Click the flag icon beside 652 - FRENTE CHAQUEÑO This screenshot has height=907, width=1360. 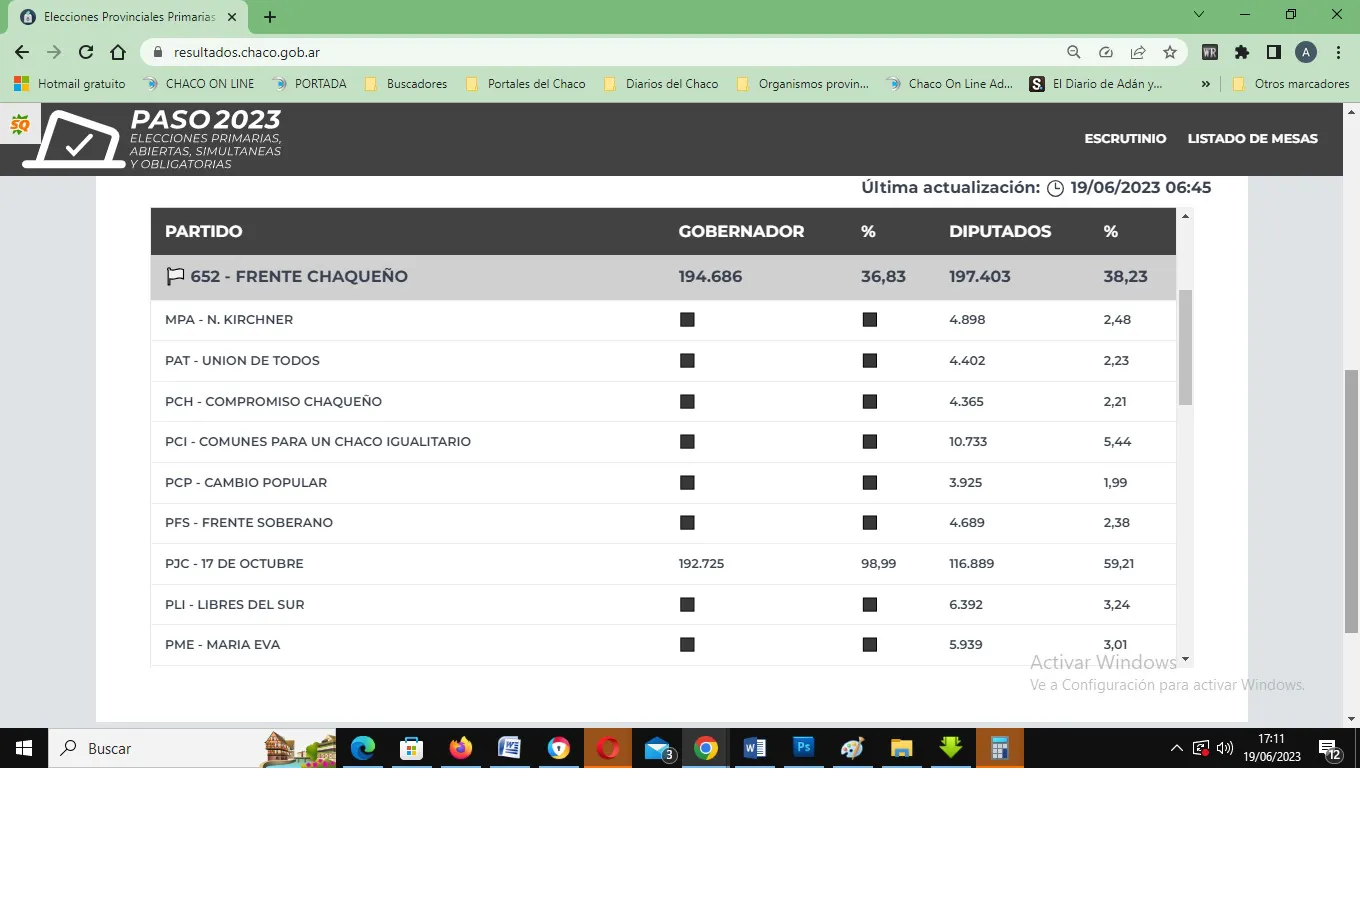point(174,275)
